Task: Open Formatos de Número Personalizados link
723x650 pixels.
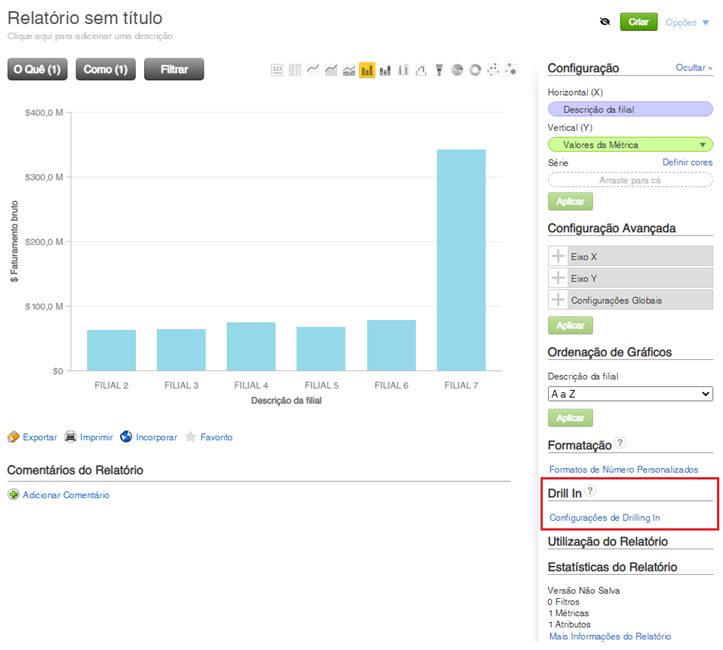Action: (623, 469)
